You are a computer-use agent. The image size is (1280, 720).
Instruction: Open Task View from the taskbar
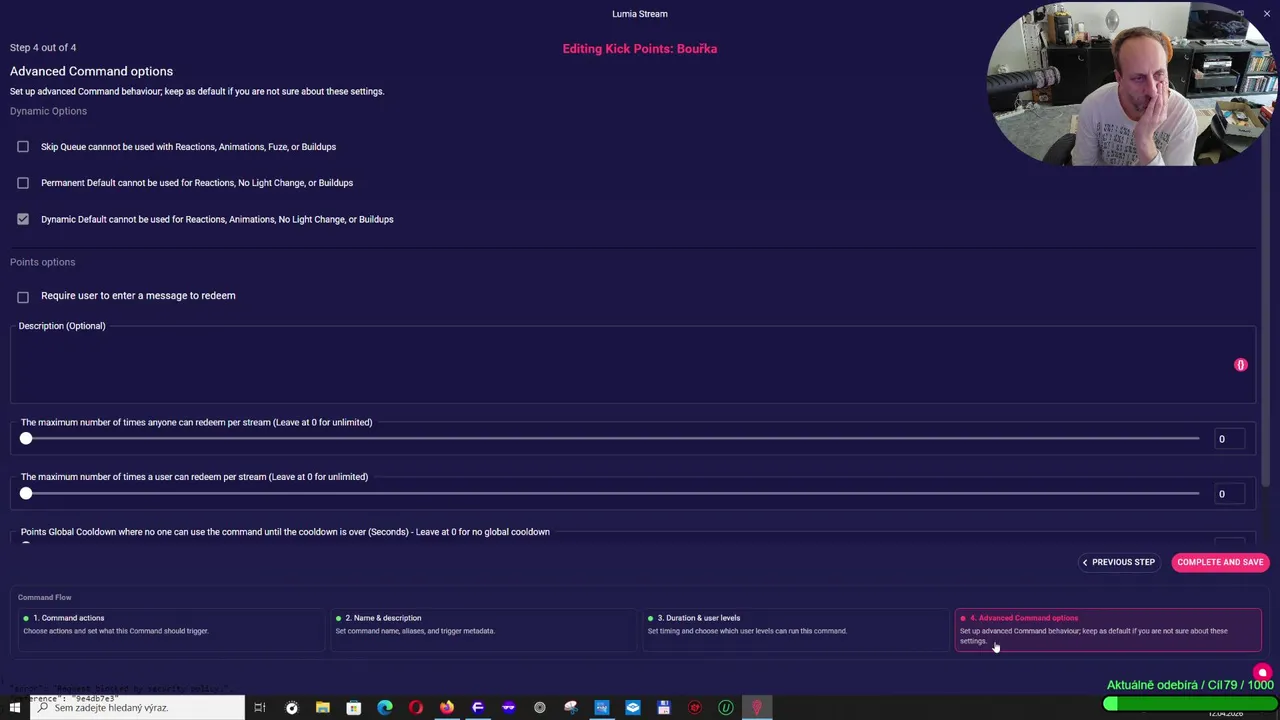pos(260,708)
